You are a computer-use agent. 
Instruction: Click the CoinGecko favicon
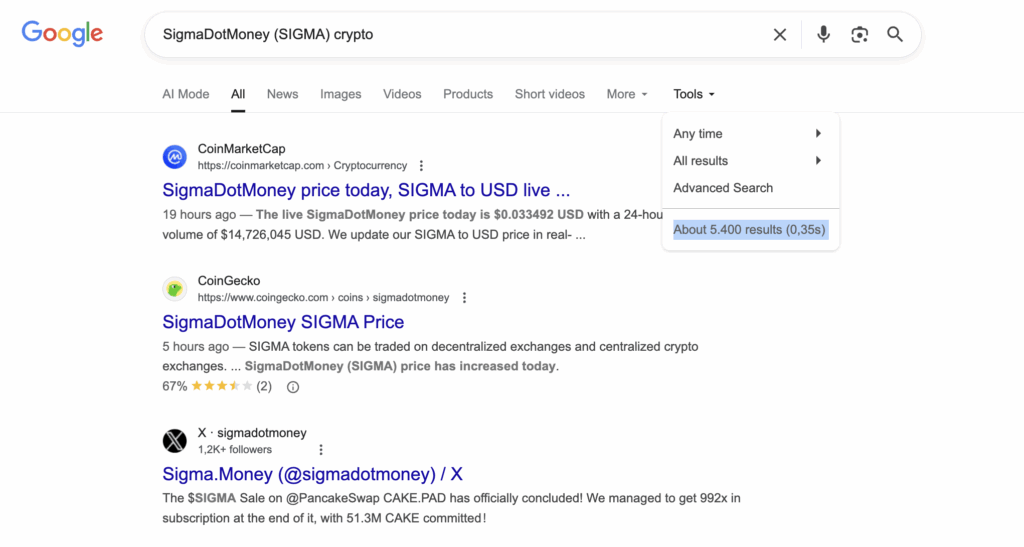(175, 289)
